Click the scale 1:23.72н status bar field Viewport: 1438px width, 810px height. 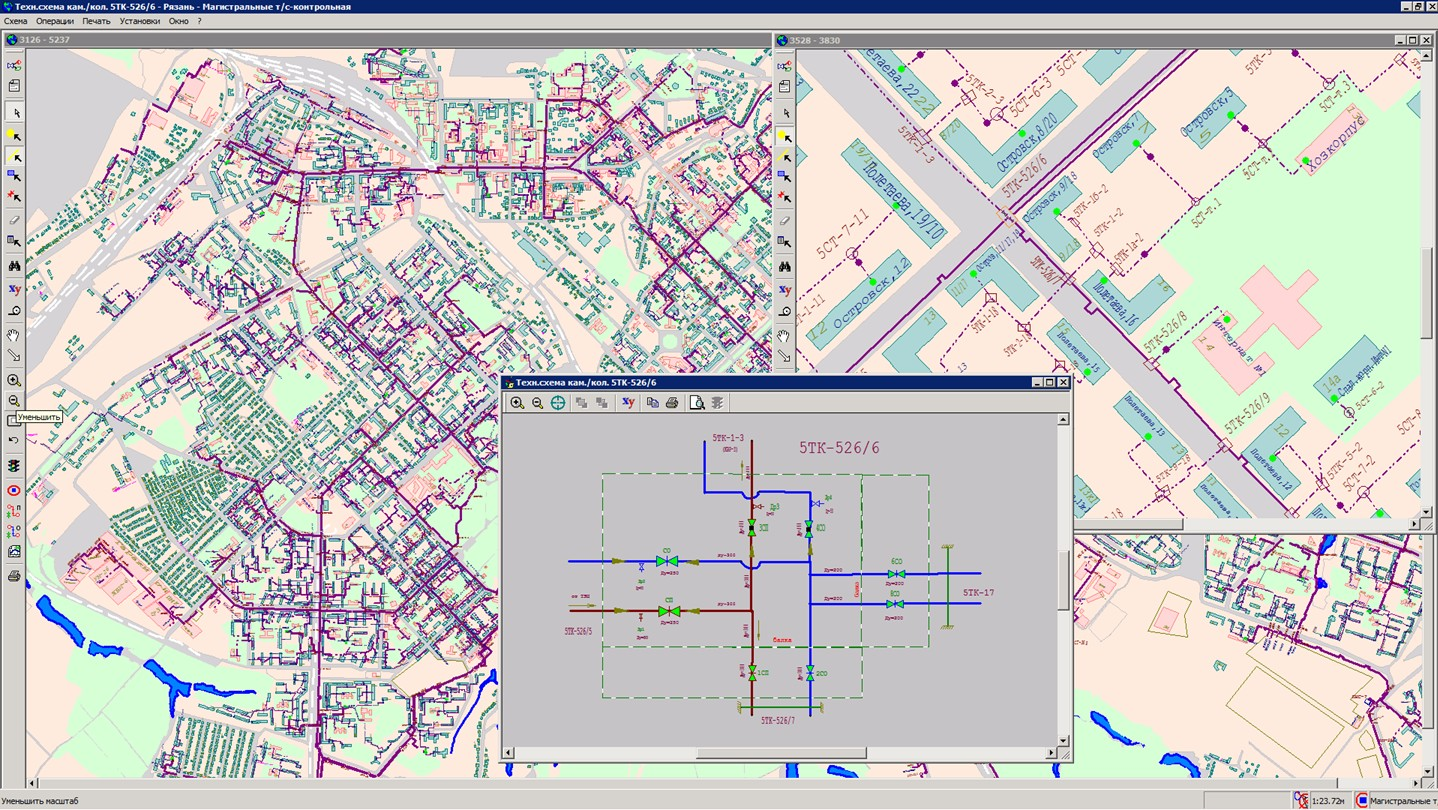point(1330,801)
